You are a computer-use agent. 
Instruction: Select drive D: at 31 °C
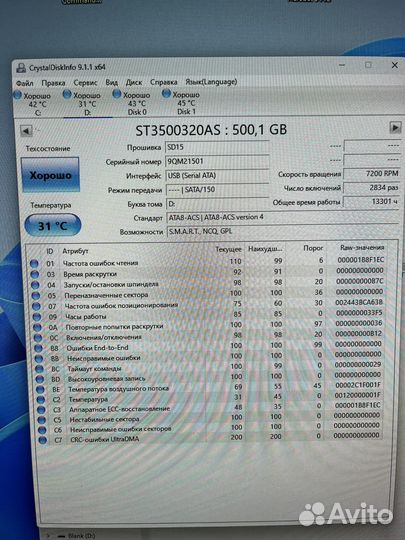[x=82, y=104]
